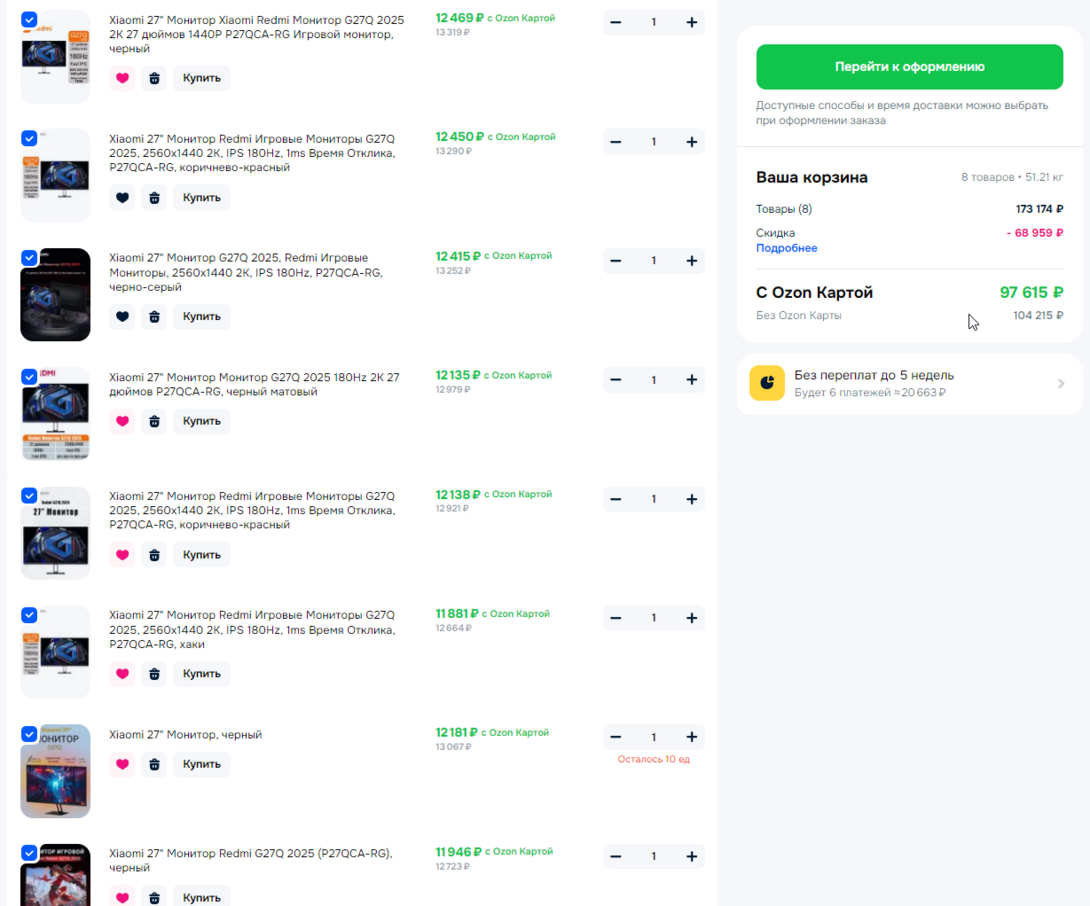Expand the Без переплат до 5 недель option
Image resolution: width=1090 pixels, height=906 pixels.
click(x=909, y=384)
